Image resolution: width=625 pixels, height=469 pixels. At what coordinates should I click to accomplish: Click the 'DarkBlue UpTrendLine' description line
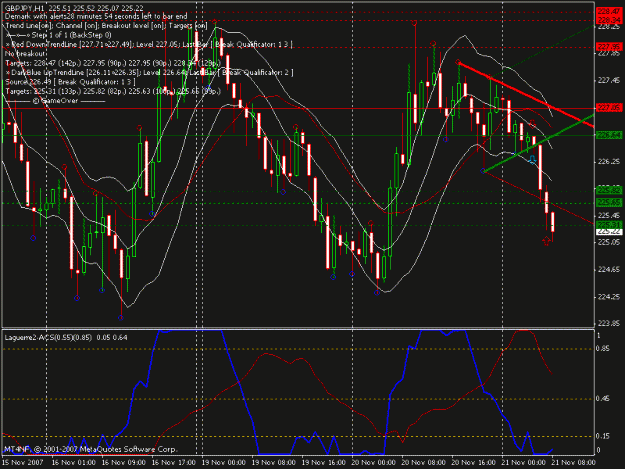coord(149,73)
